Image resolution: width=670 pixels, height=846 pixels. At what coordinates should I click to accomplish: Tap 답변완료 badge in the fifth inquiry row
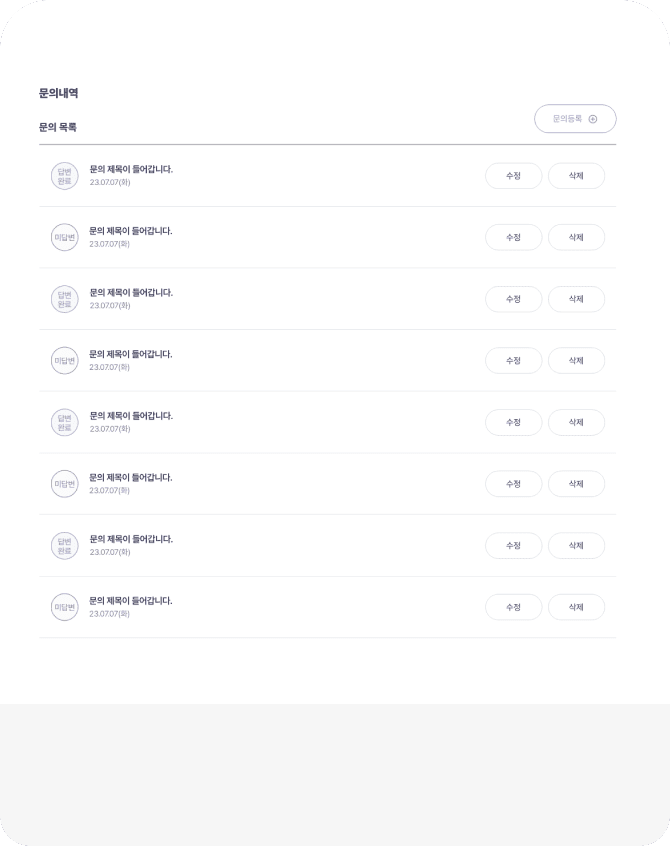[x=64, y=422]
